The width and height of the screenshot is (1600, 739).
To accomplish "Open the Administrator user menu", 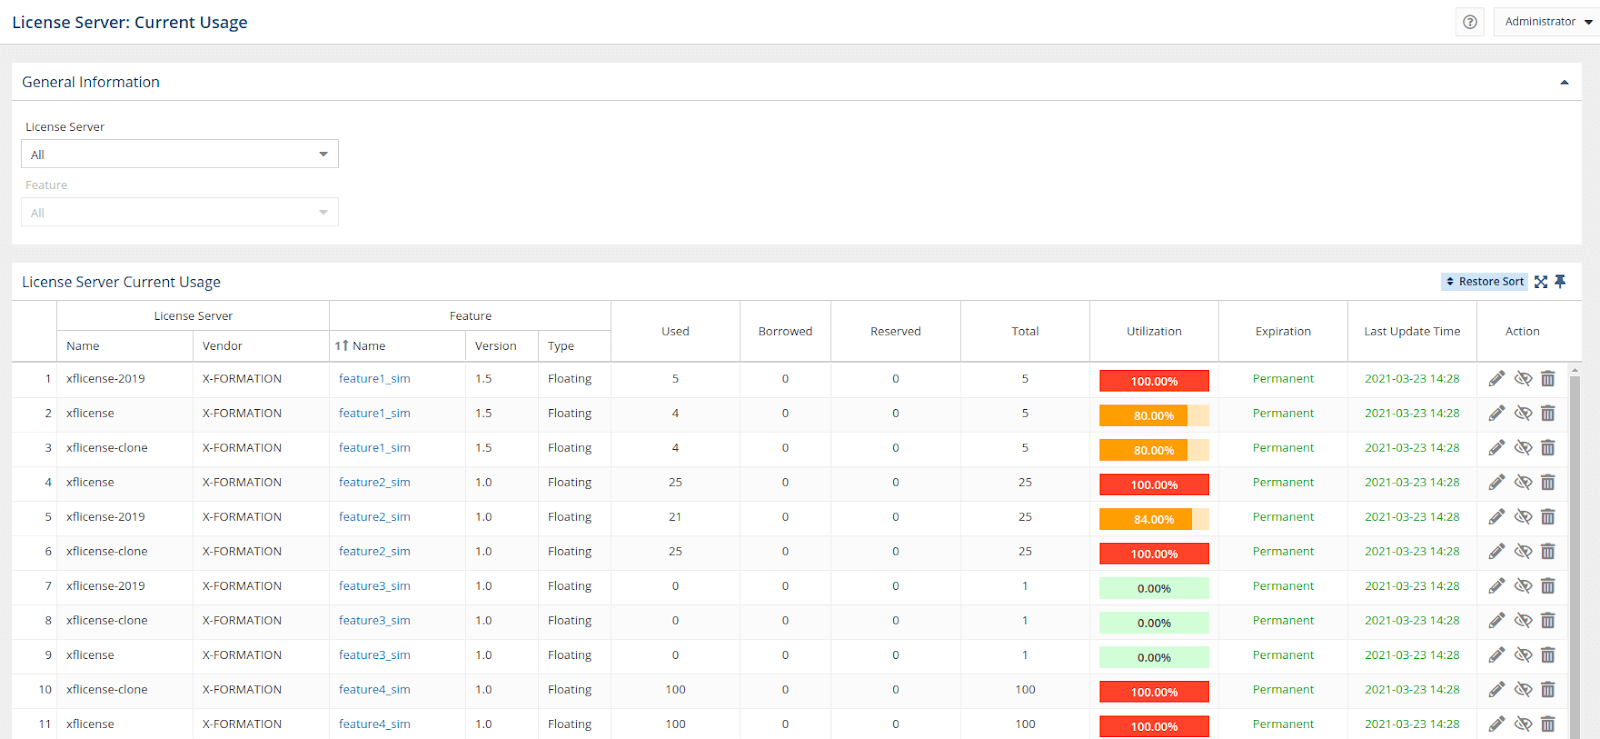I will 1547,22.
